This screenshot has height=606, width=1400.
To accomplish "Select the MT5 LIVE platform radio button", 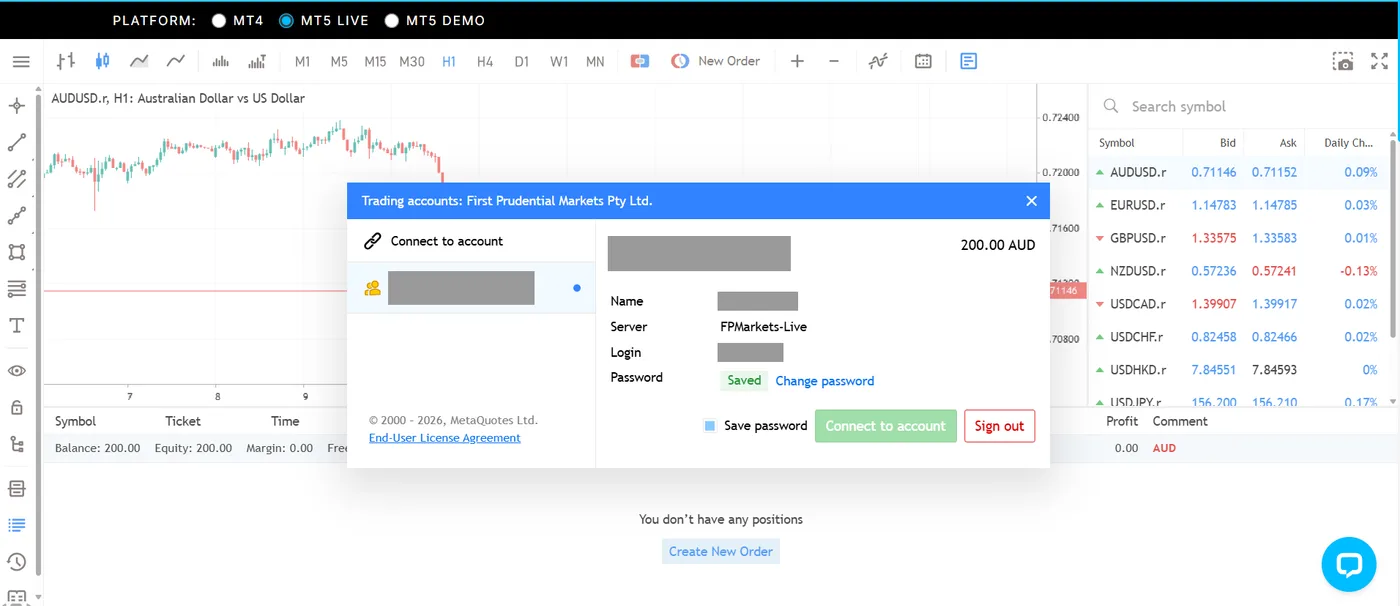I will click(x=286, y=20).
